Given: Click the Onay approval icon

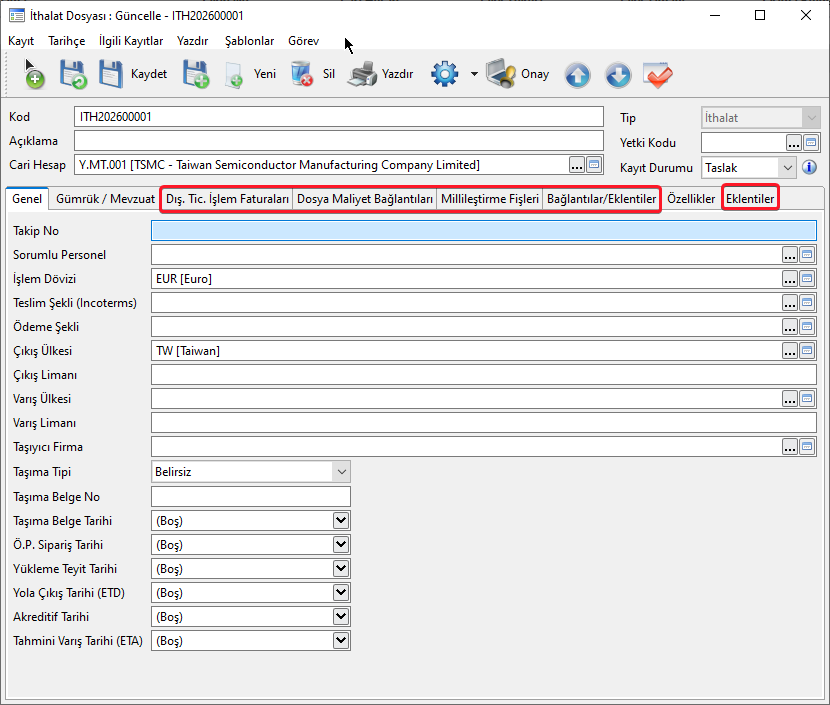Looking at the screenshot, I should [x=501, y=74].
